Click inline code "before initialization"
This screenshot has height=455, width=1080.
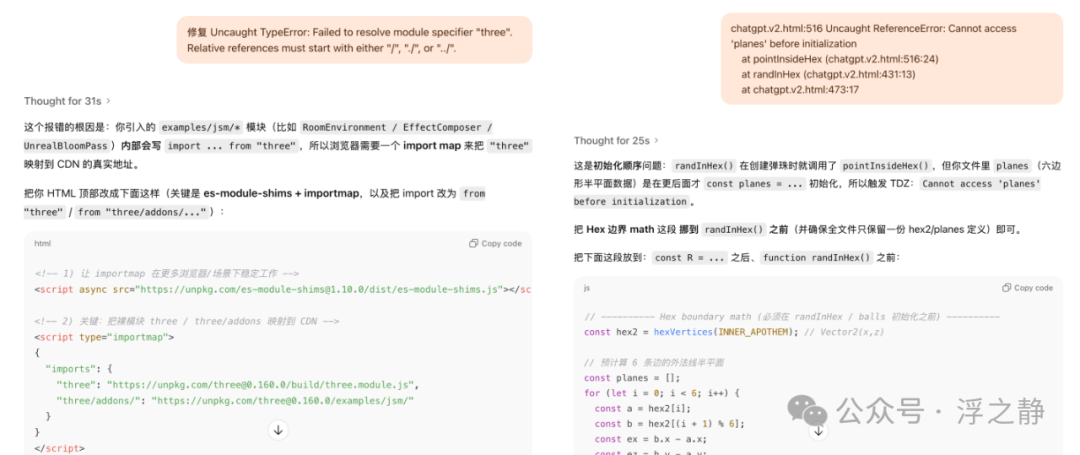pos(632,202)
